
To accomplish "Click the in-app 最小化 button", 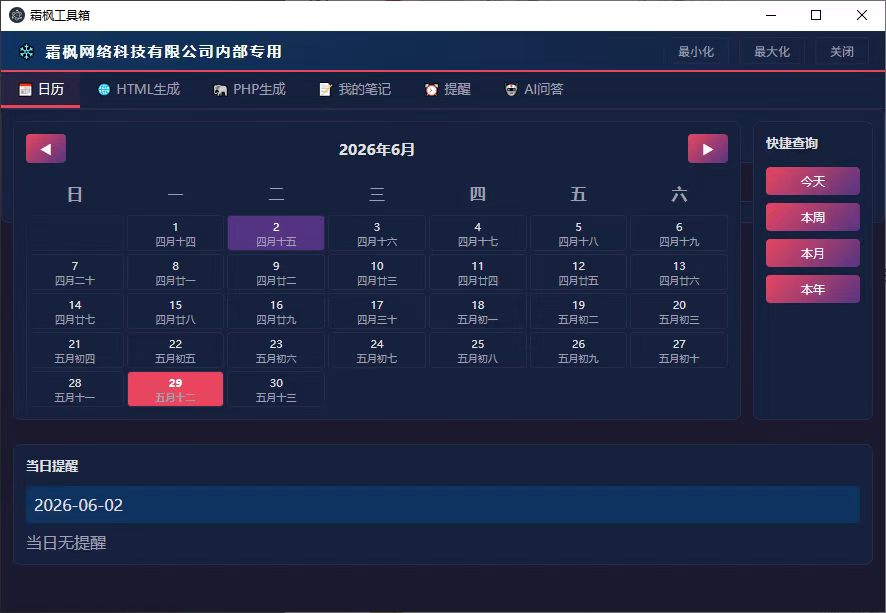I will pyautogui.click(x=696, y=52).
